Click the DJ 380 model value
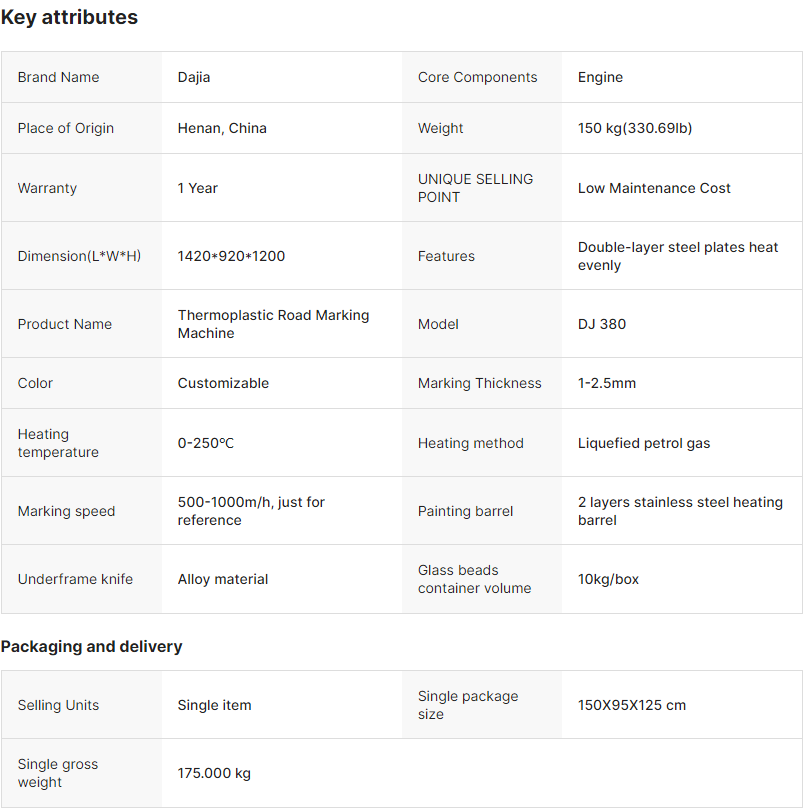The width and height of the screenshot is (804, 810). pos(602,324)
